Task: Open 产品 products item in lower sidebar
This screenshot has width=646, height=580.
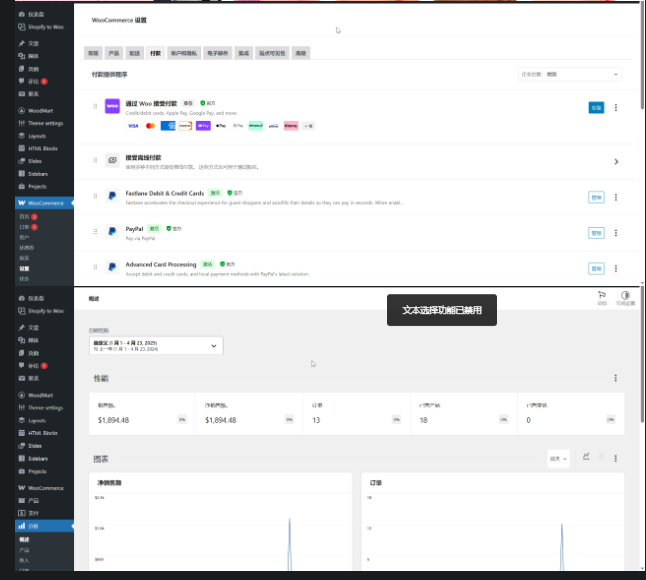Action: coord(29,500)
